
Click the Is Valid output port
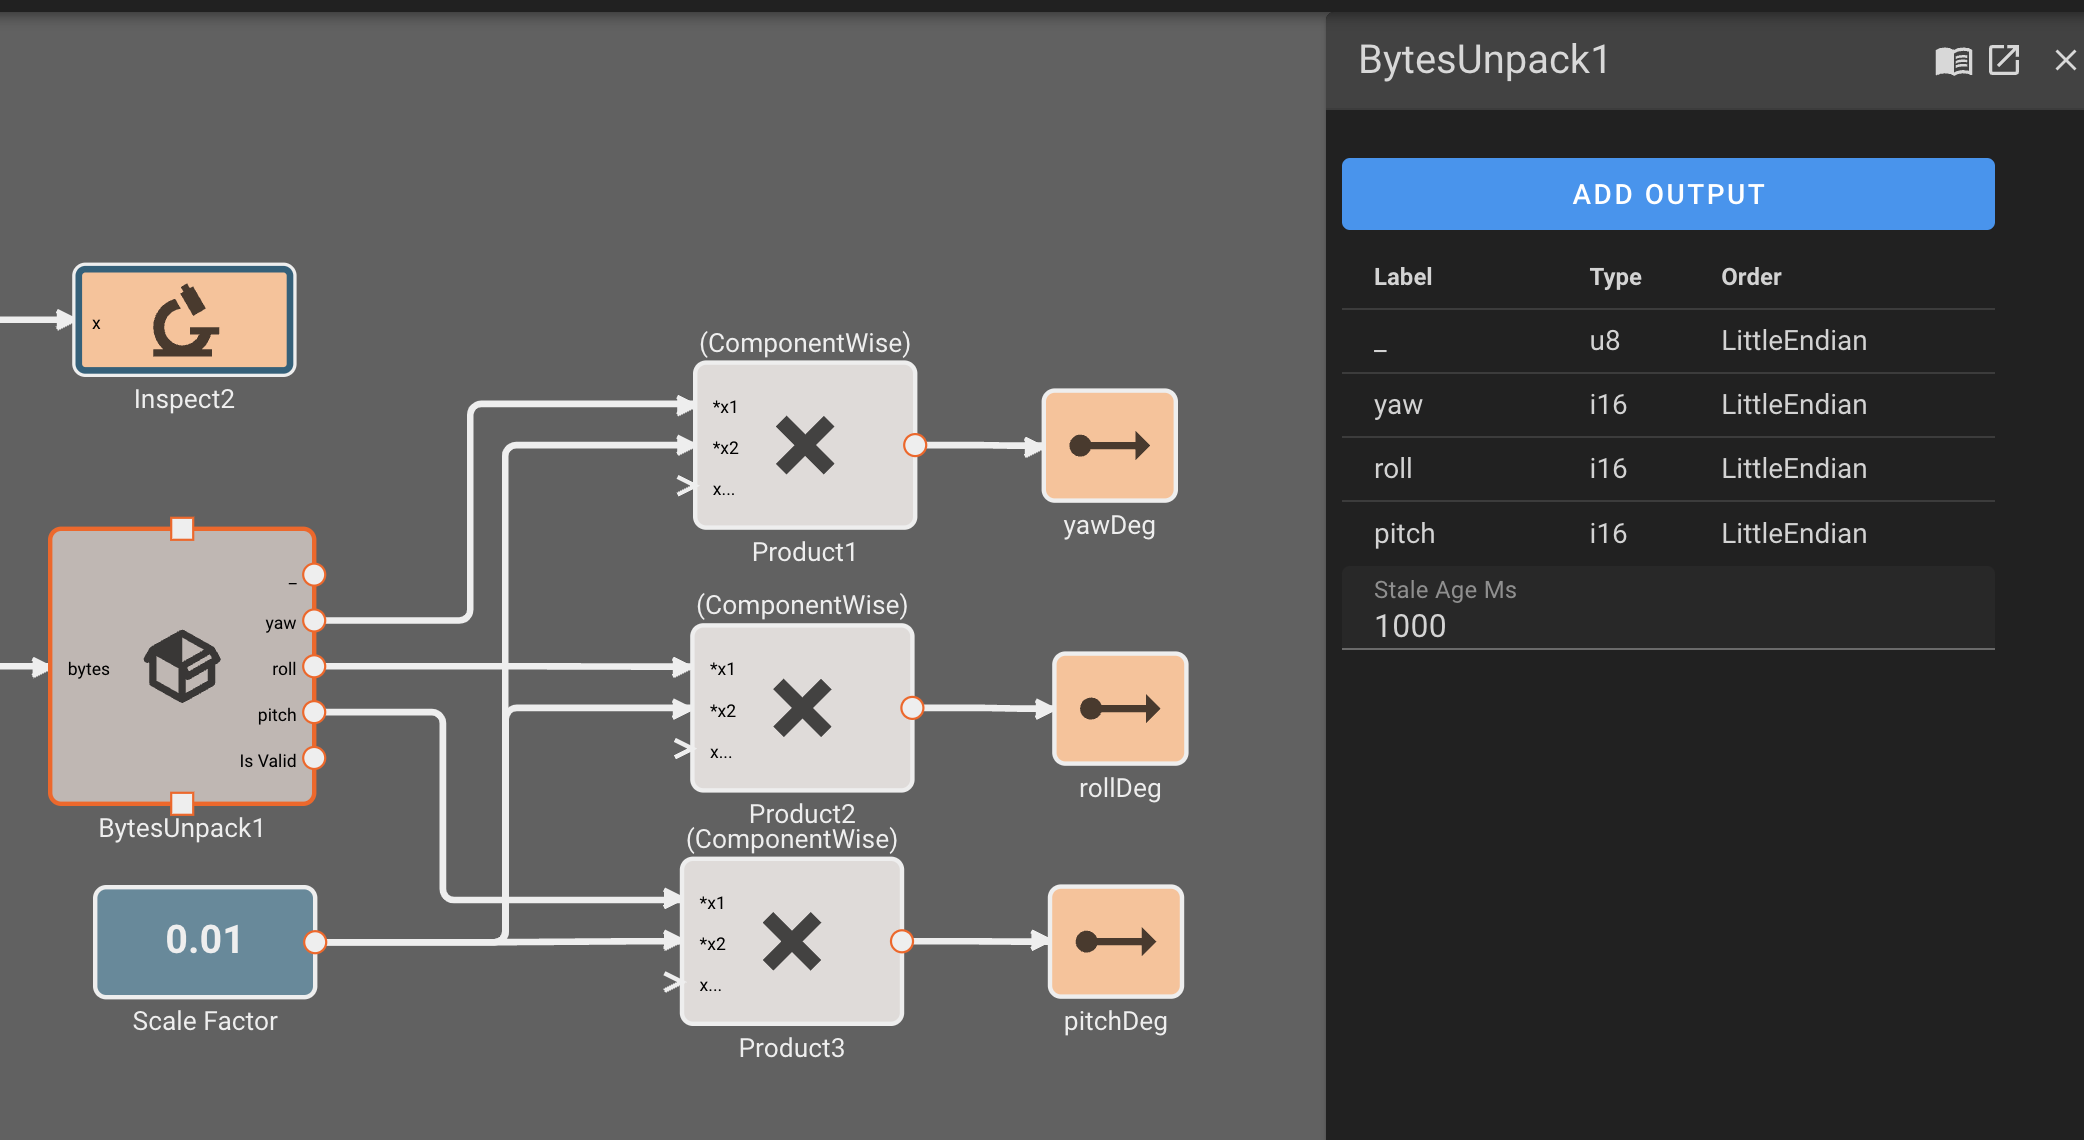click(x=314, y=758)
